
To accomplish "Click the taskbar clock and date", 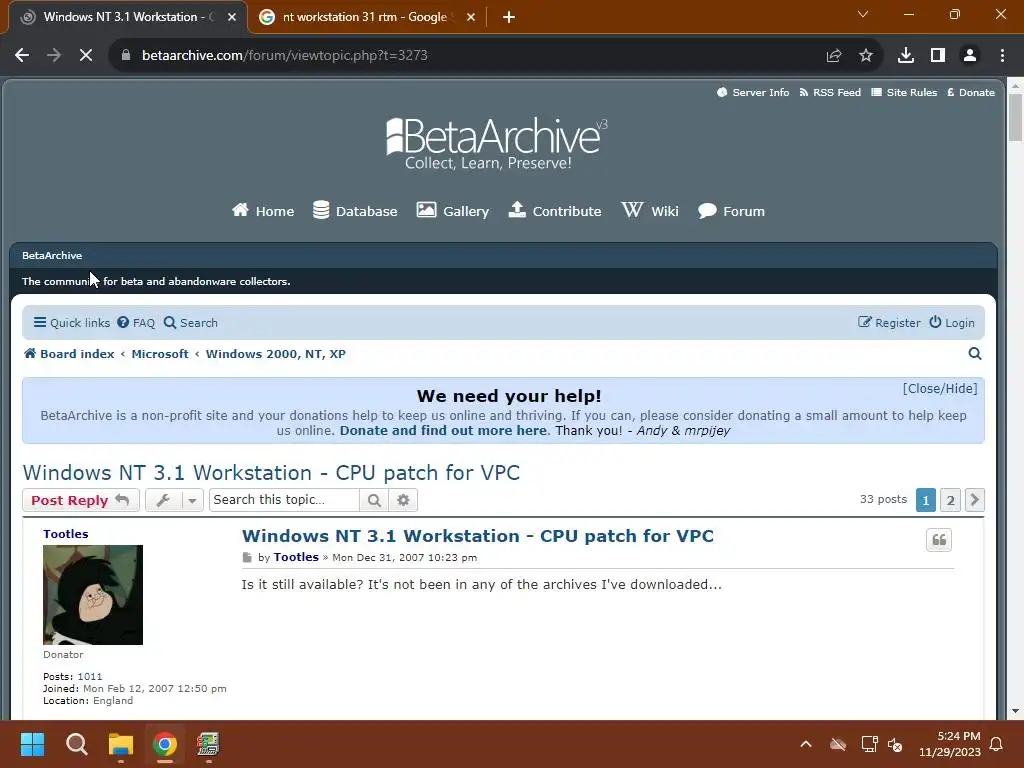I will pyautogui.click(x=950, y=744).
